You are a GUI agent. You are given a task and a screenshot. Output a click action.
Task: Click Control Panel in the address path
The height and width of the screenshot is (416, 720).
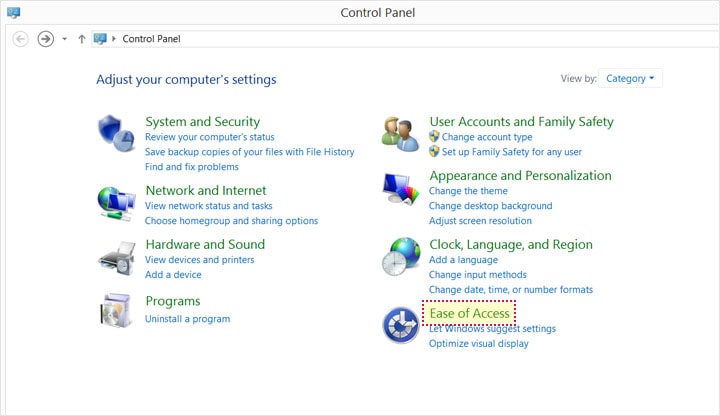pos(151,39)
